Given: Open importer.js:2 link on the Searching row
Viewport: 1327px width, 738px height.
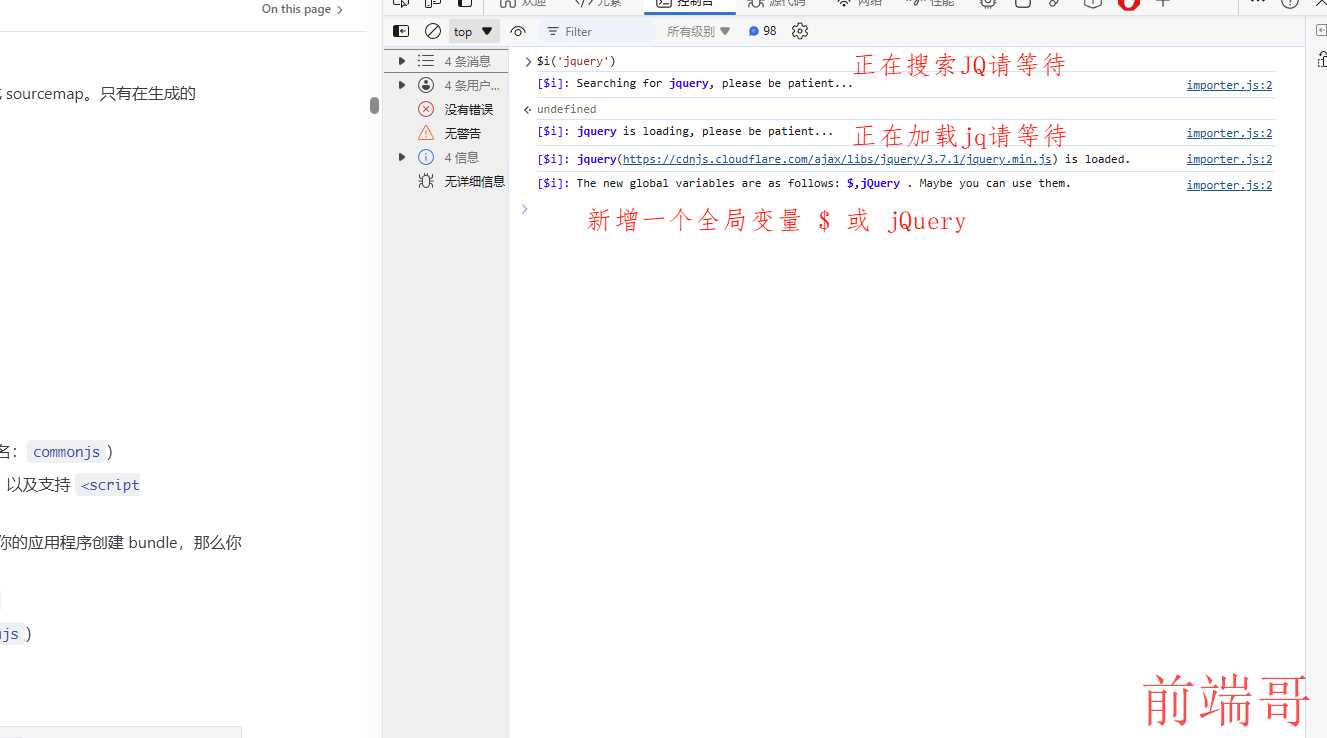Looking at the screenshot, I should (1229, 85).
